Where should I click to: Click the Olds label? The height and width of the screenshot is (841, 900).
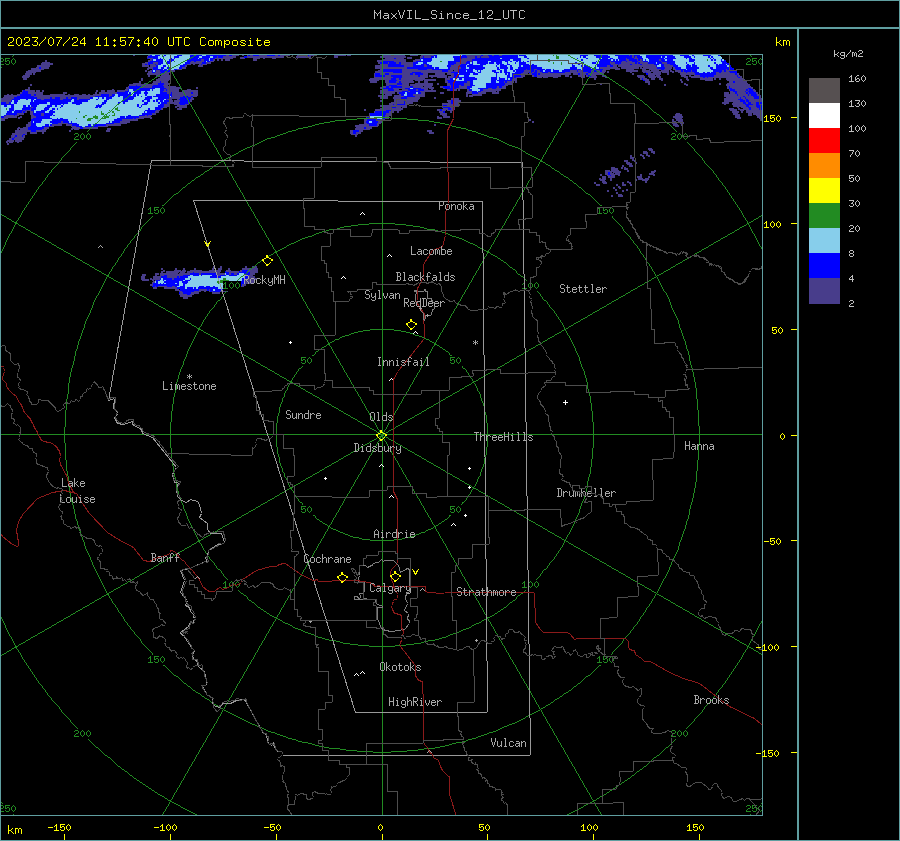click(381, 417)
